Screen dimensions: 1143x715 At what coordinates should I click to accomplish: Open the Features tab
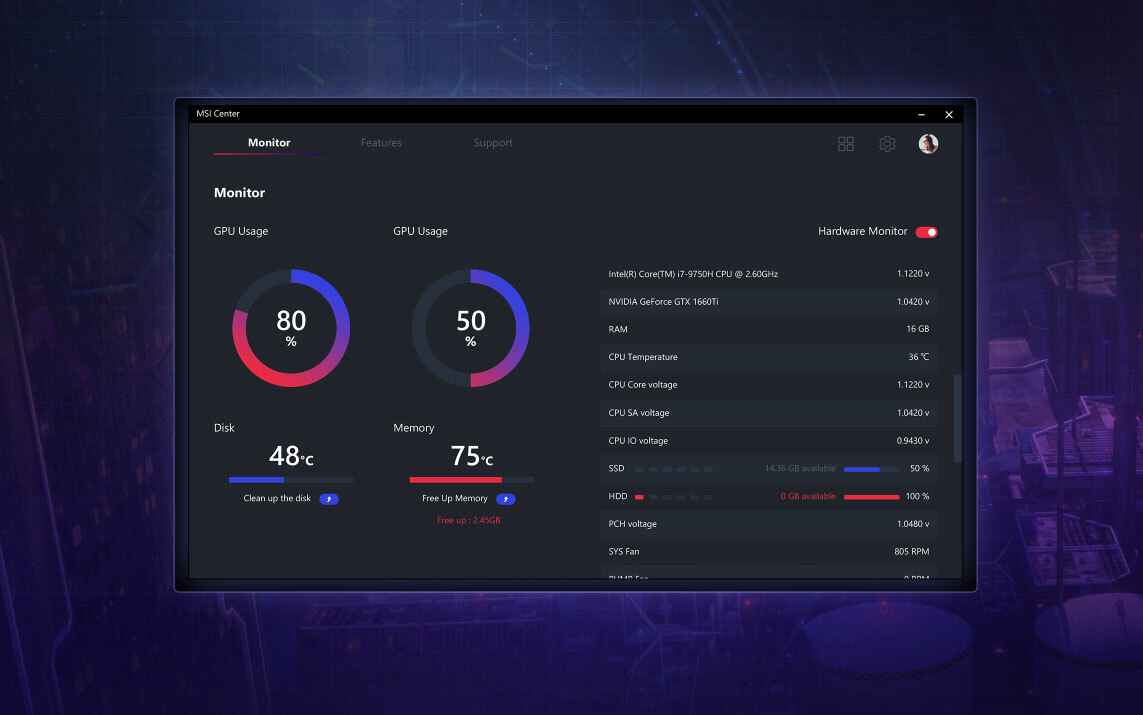381,143
